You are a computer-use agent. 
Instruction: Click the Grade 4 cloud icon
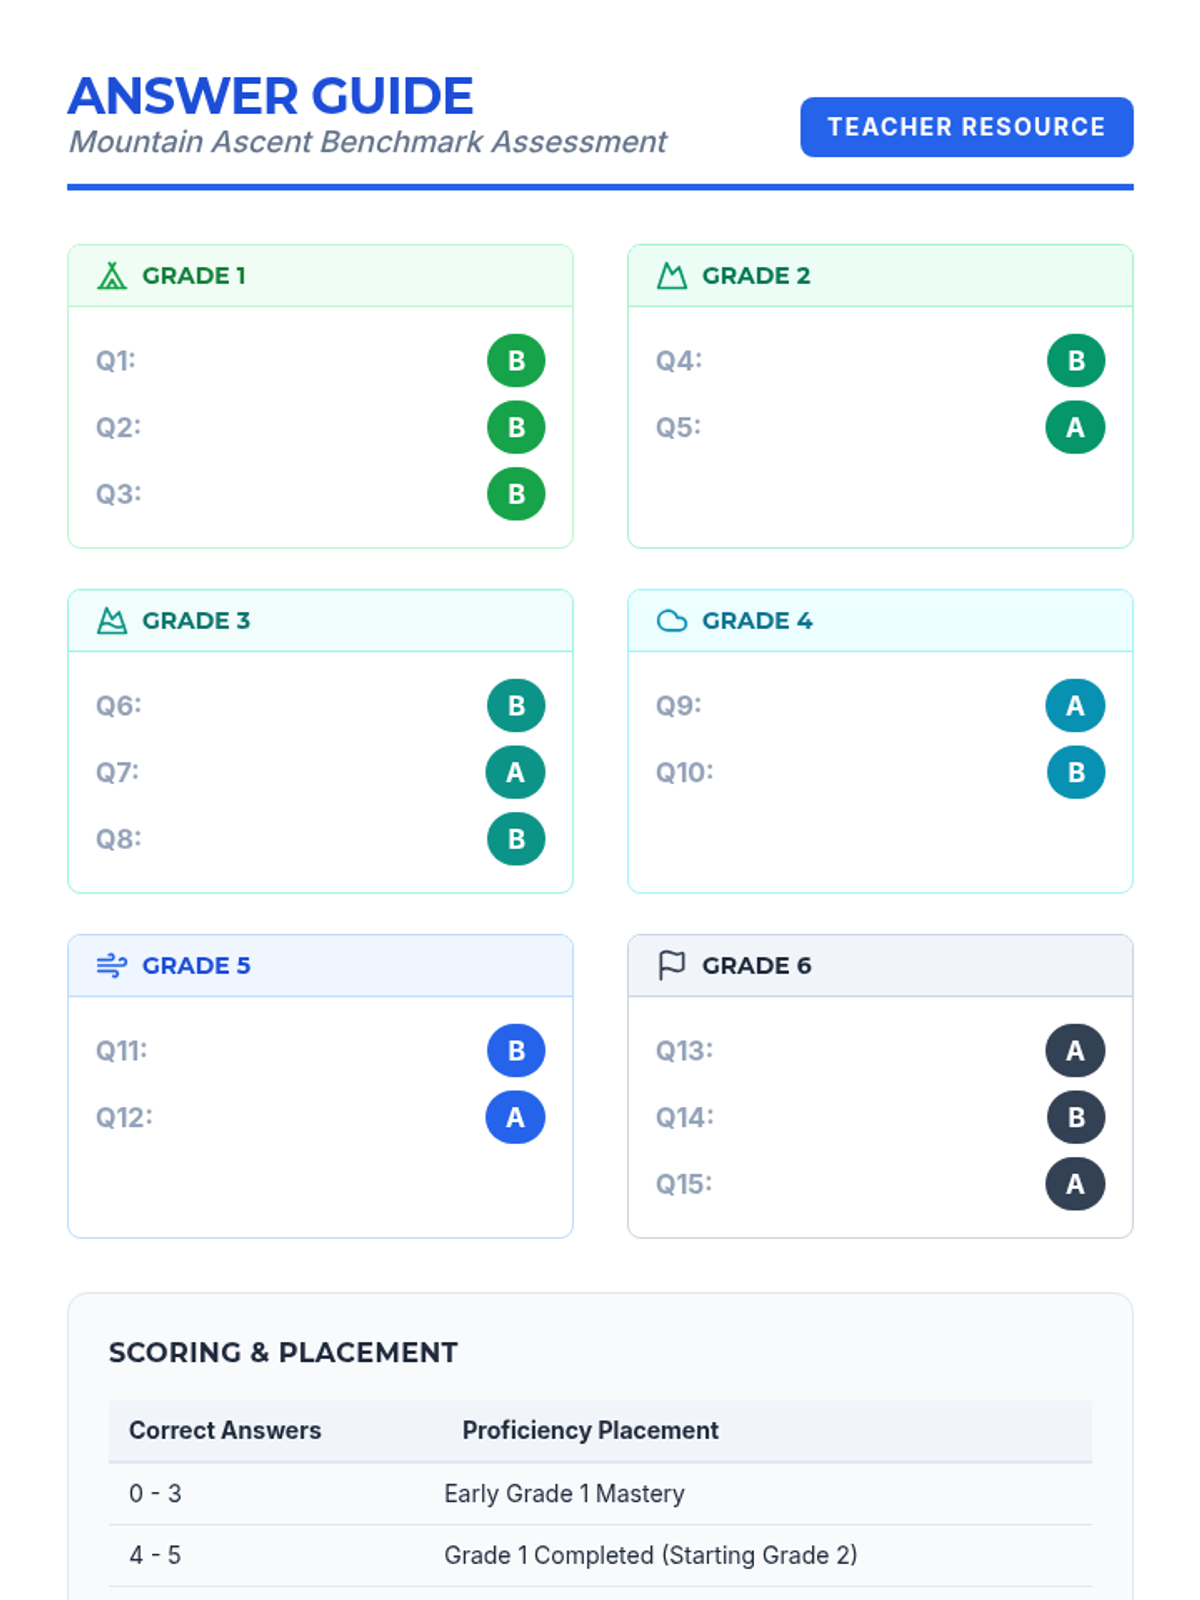click(x=672, y=621)
